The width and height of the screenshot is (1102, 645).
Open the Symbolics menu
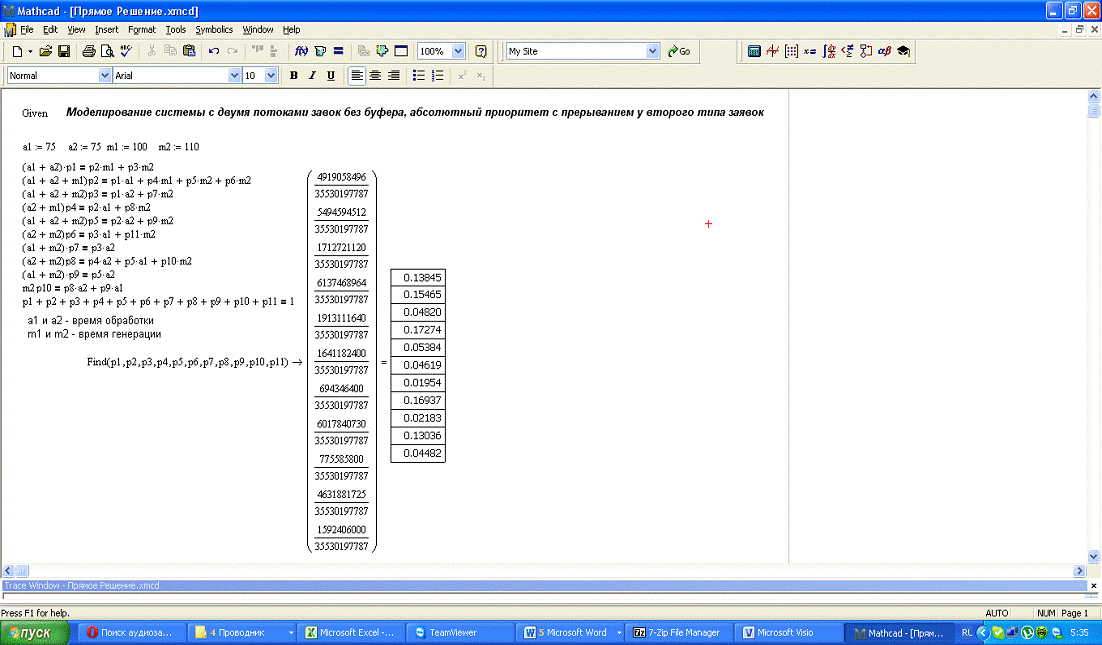[214, 30]
